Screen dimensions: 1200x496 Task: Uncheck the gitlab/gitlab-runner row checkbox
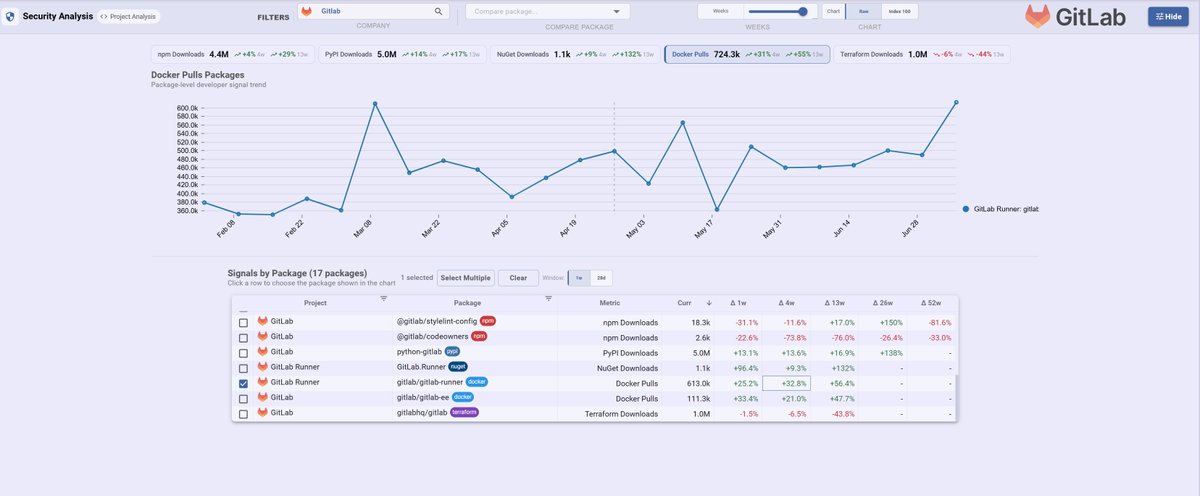coord(243,382)
